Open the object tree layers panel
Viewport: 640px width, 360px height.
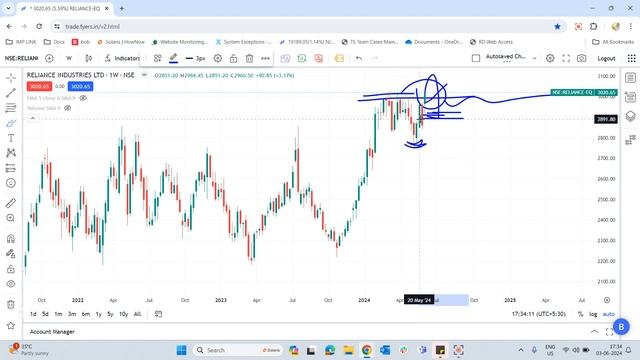630,116
